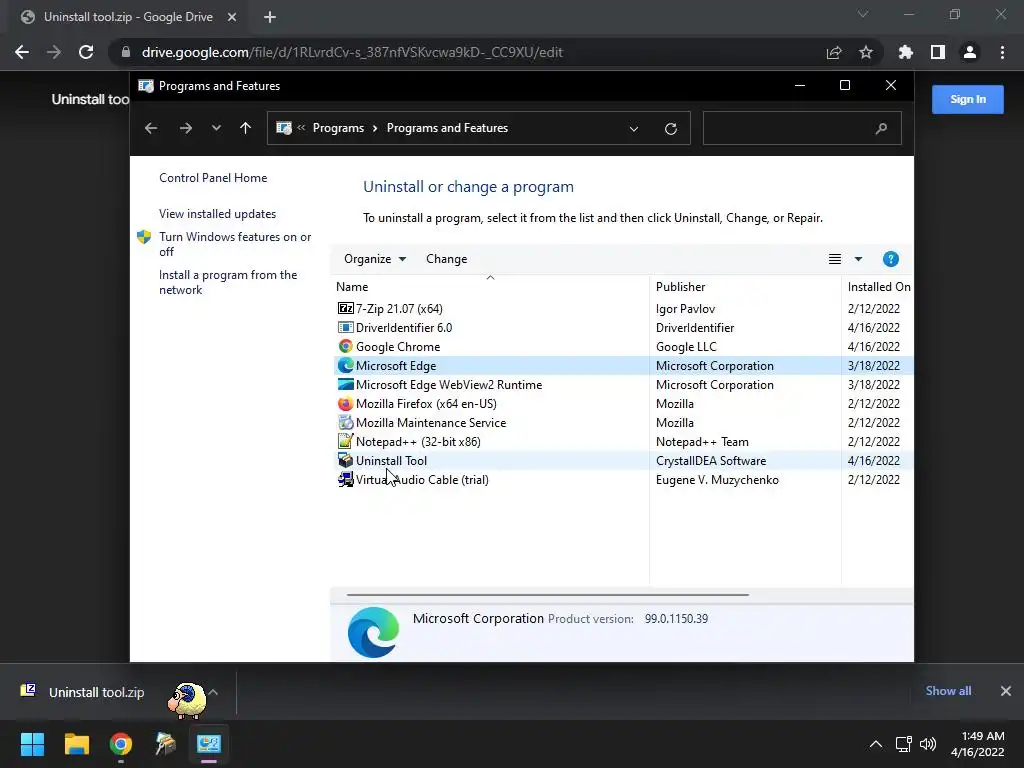The image size is (1024, 768).
Task: Open Control Panel Home link
Action: (213, 178)
